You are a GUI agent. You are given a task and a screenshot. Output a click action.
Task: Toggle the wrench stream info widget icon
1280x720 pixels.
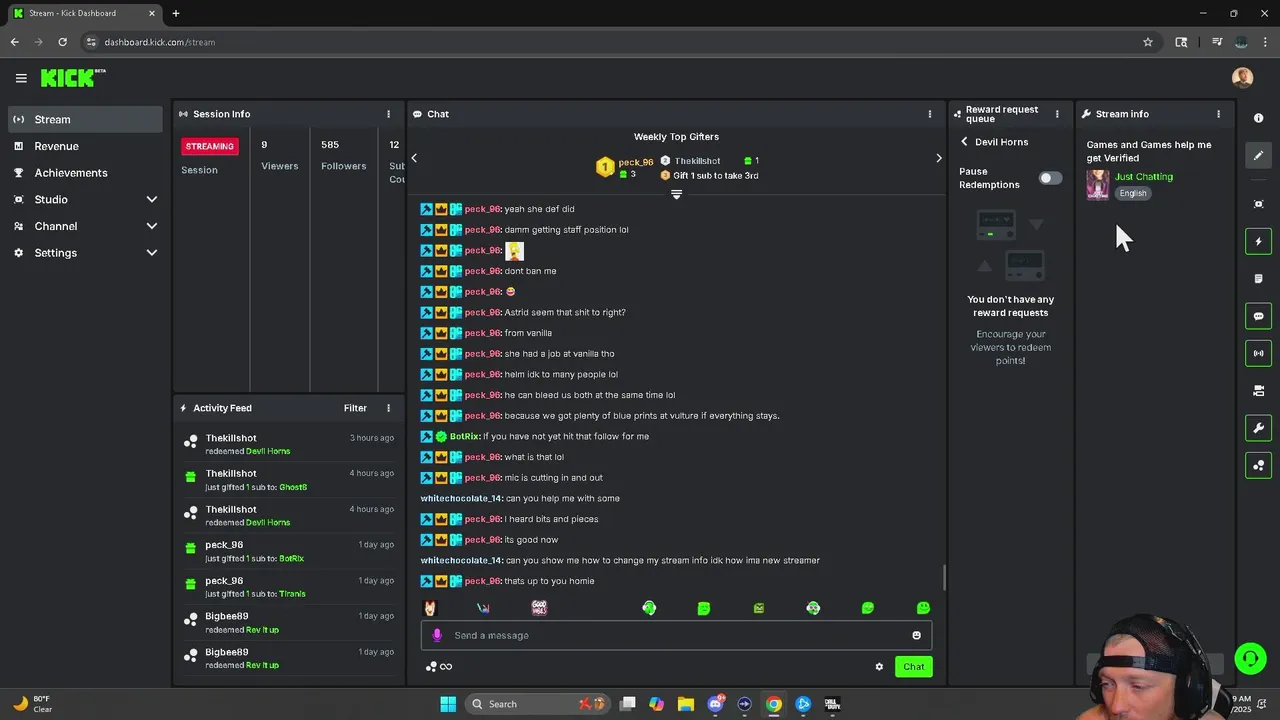(x=1258, y=428)
